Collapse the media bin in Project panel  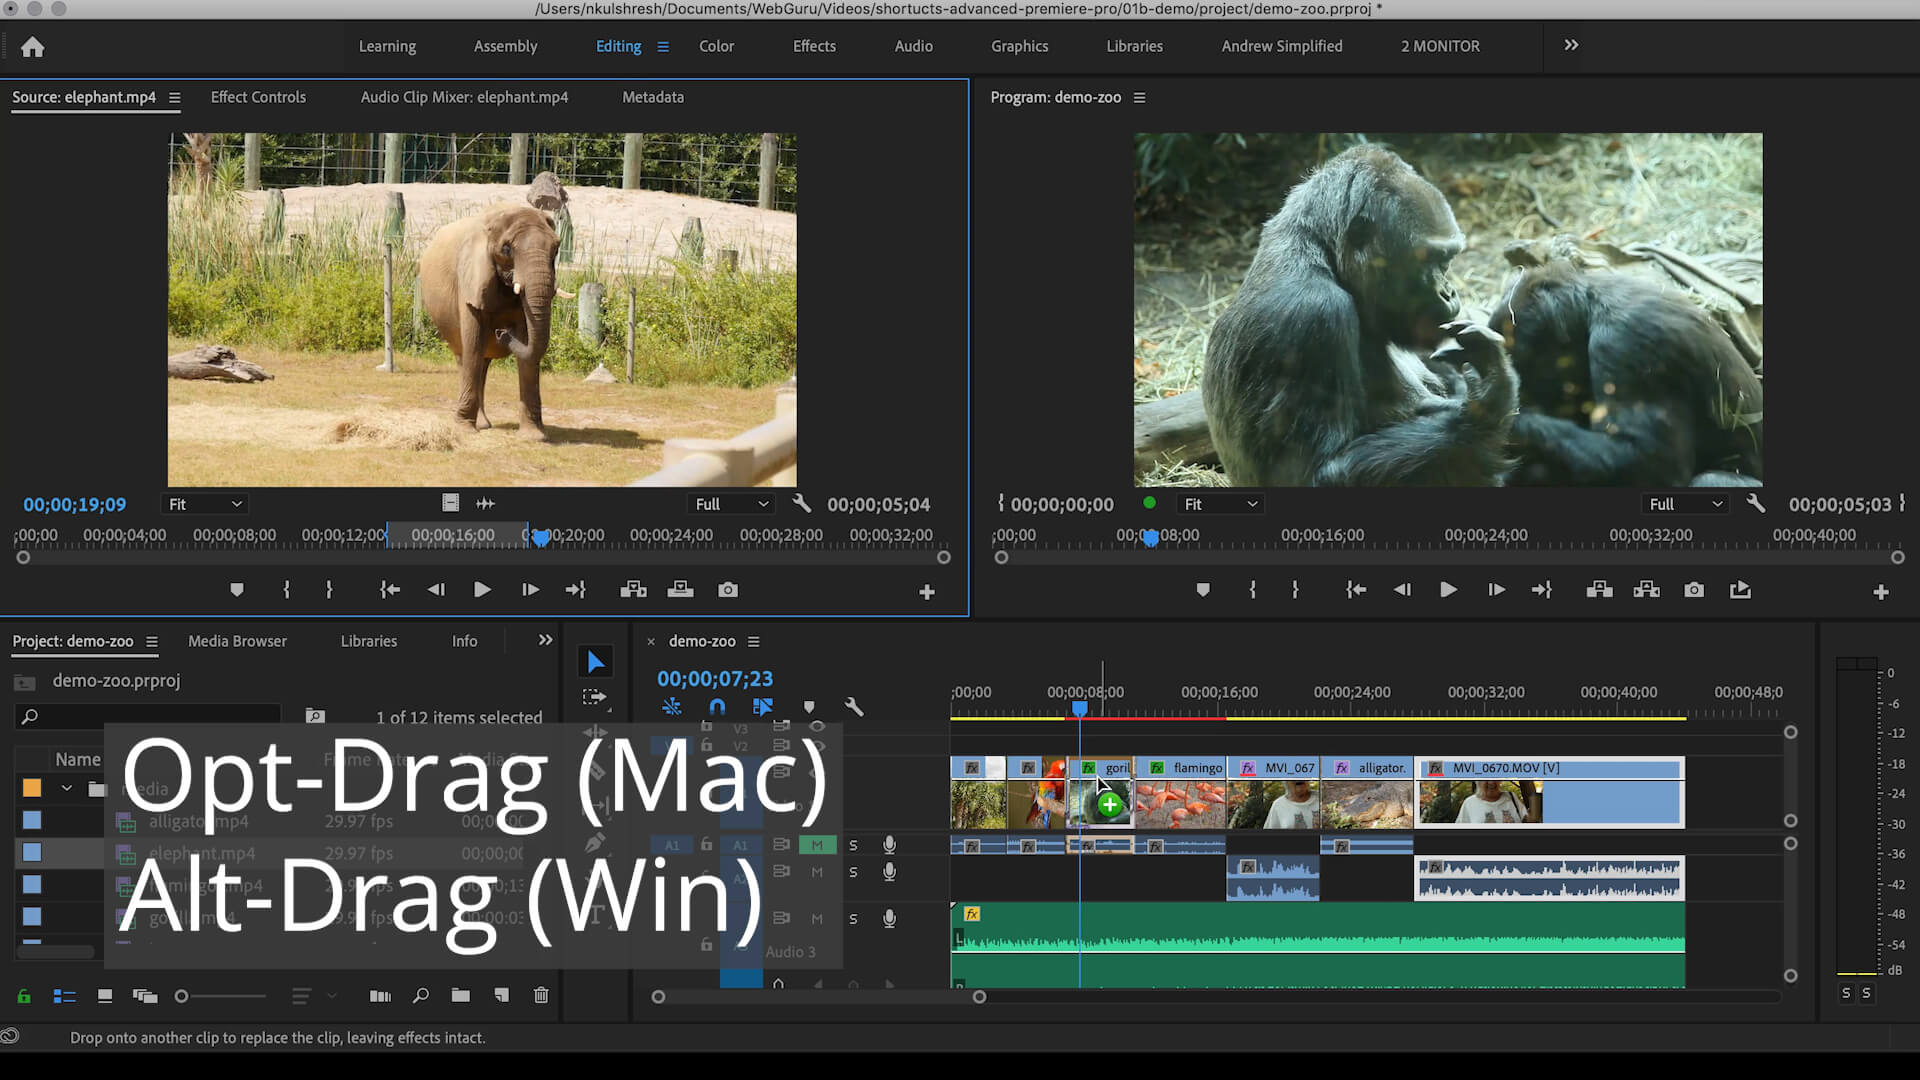pos(66,788)
